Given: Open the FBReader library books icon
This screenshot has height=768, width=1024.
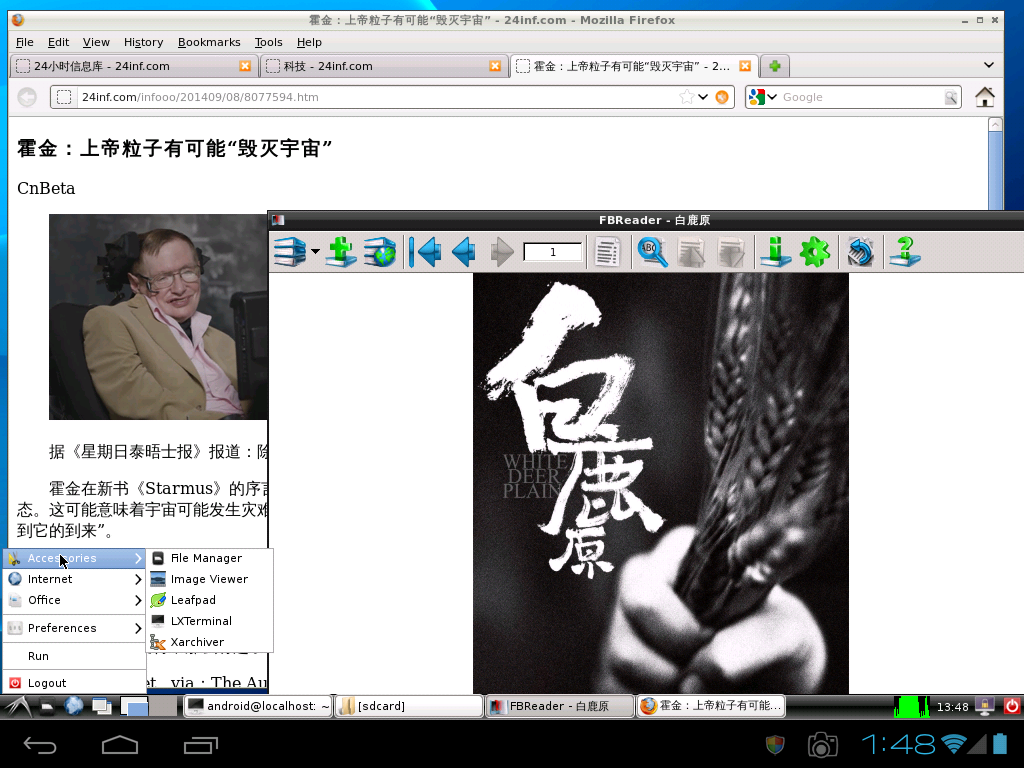Looking at the screenshot, I should point(290,252).
